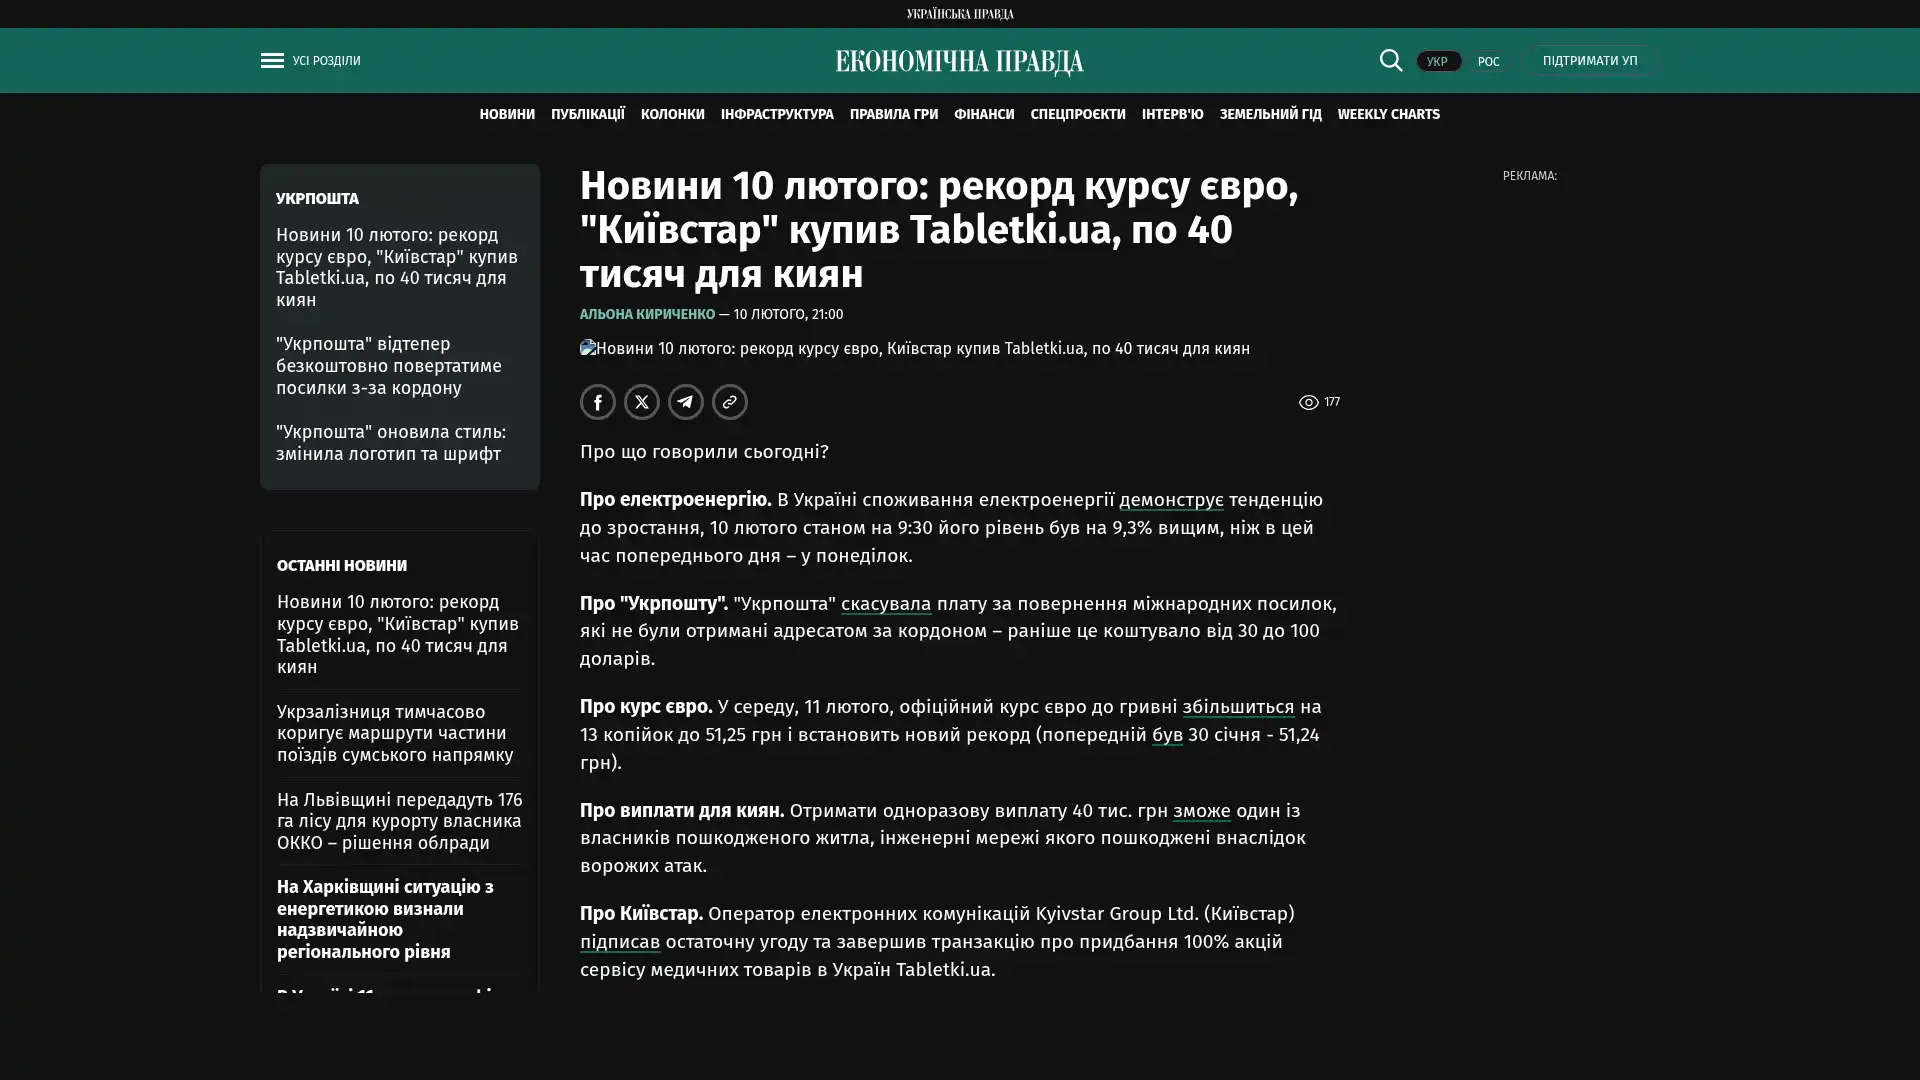Share article on X (Twitter)
The width and height of the screenshot is (1920, 1080).
point(641,402)
